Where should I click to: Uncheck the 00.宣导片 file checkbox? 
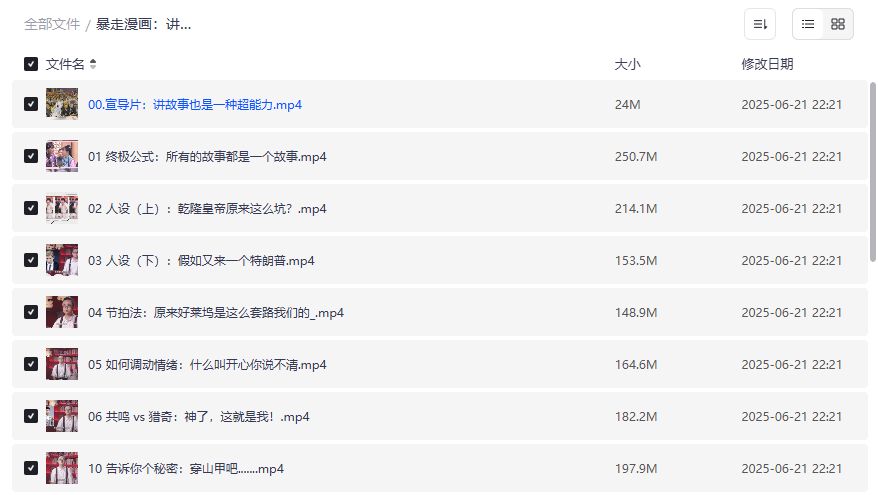[x=31, y=104]
